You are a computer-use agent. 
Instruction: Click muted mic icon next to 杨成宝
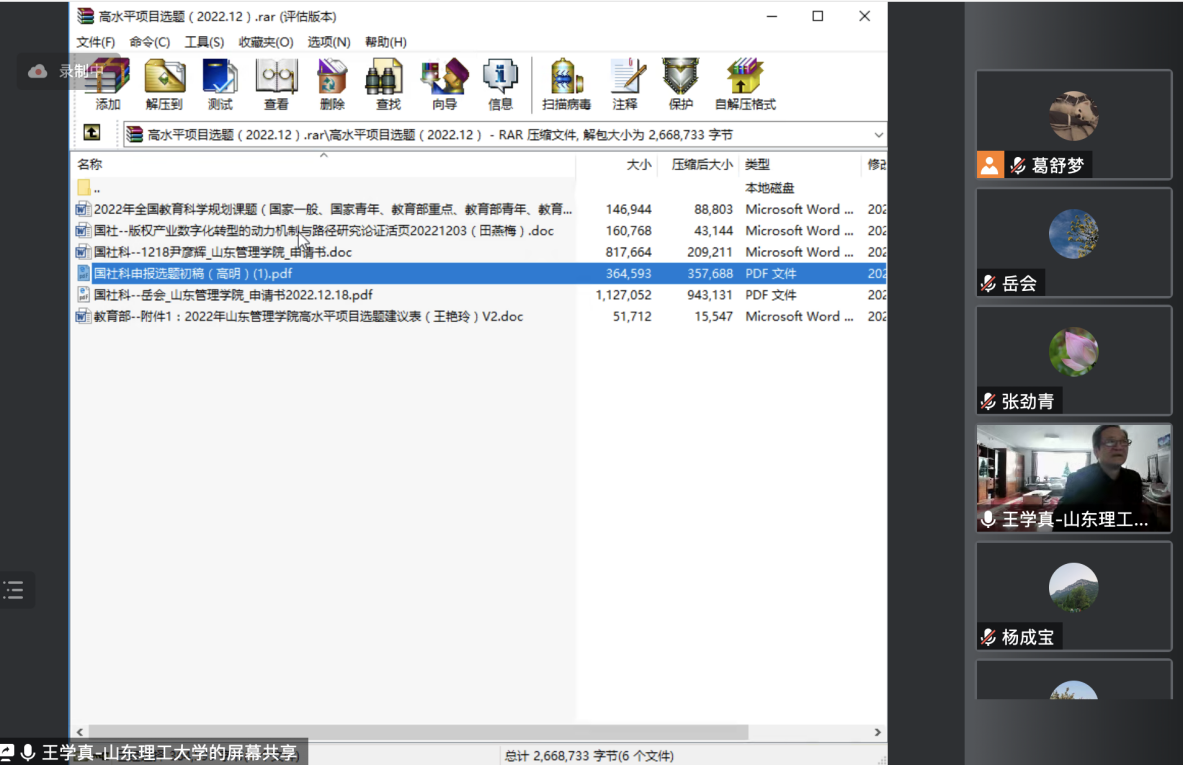coord(988,638)
